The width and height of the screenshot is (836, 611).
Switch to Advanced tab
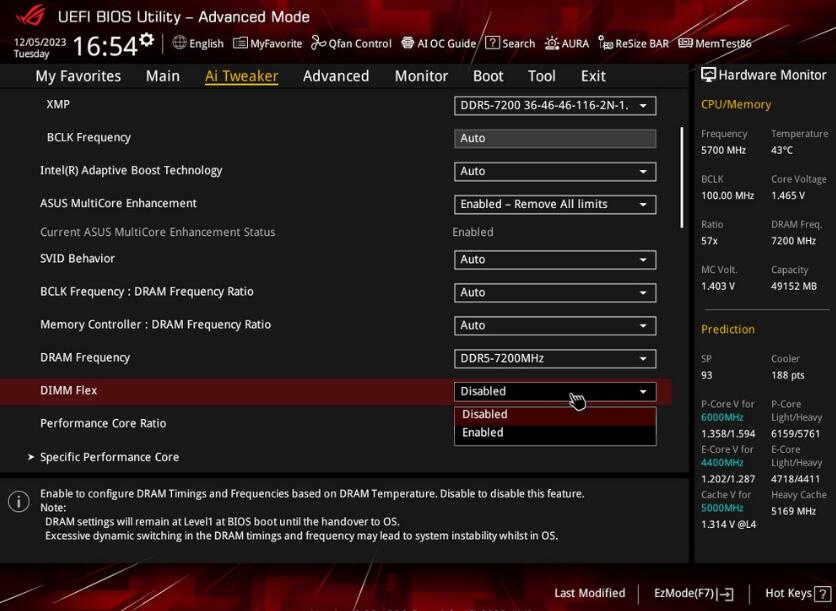click(x=336, y=76)
